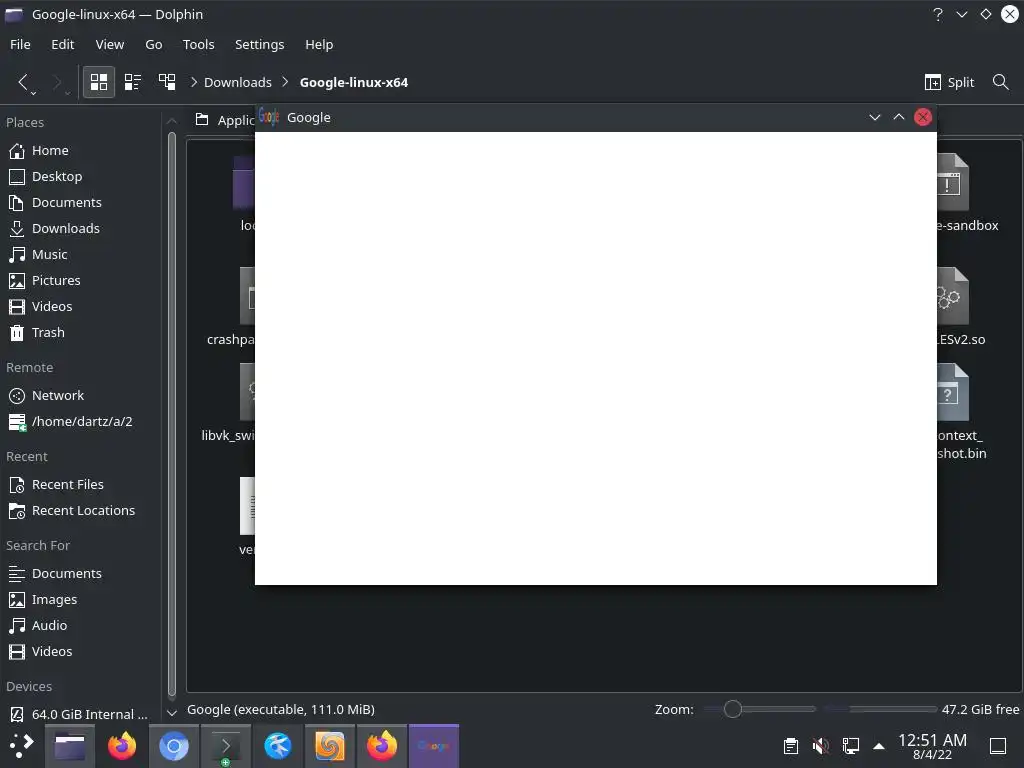The image size is (1024, 768).
Task: Expand breadcrumb arrow before Google-linux-x64
Action: click(285, 82)
